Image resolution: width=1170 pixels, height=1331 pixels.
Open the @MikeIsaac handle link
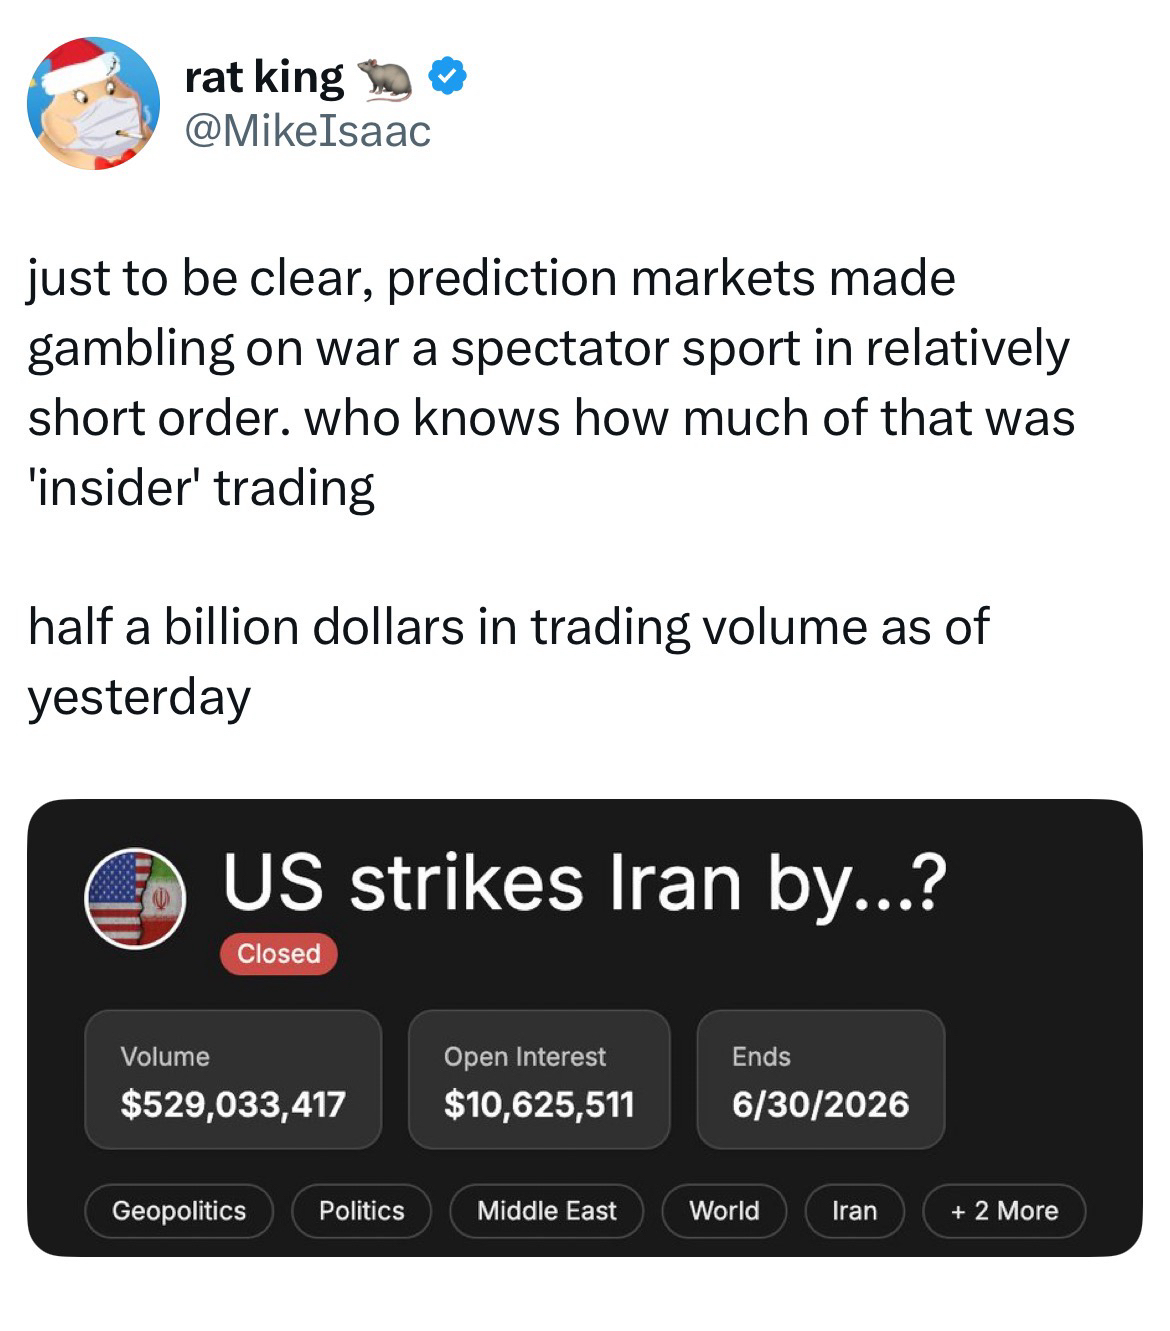pyautogui.click(x=307, y=130)
